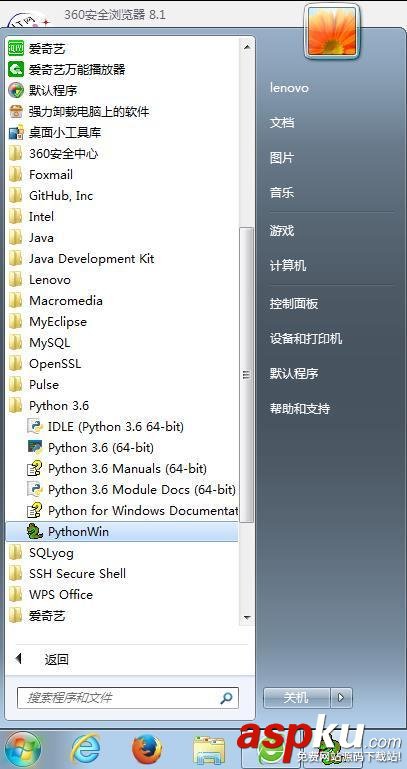407x769 pixels.
Task: Click the programs list scroll down arrow
Action: click(247, 617)
